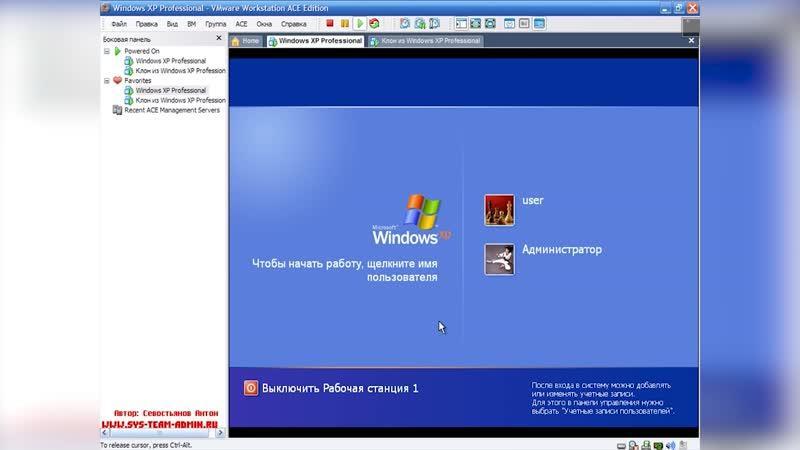Log in by clicking the user name
Image resolution: width=800 pixels, height=450 pixels.
click(x=532, y=201)
